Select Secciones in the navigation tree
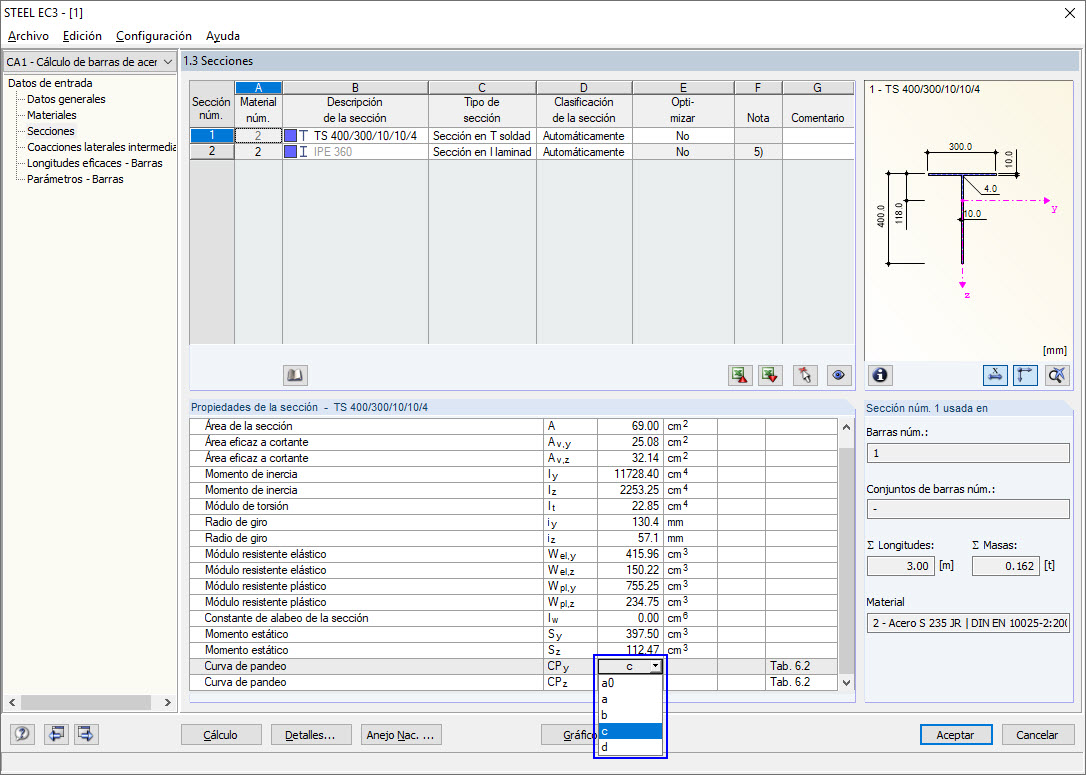Viewport: 1086px width, 775px height. pos(51,131)
